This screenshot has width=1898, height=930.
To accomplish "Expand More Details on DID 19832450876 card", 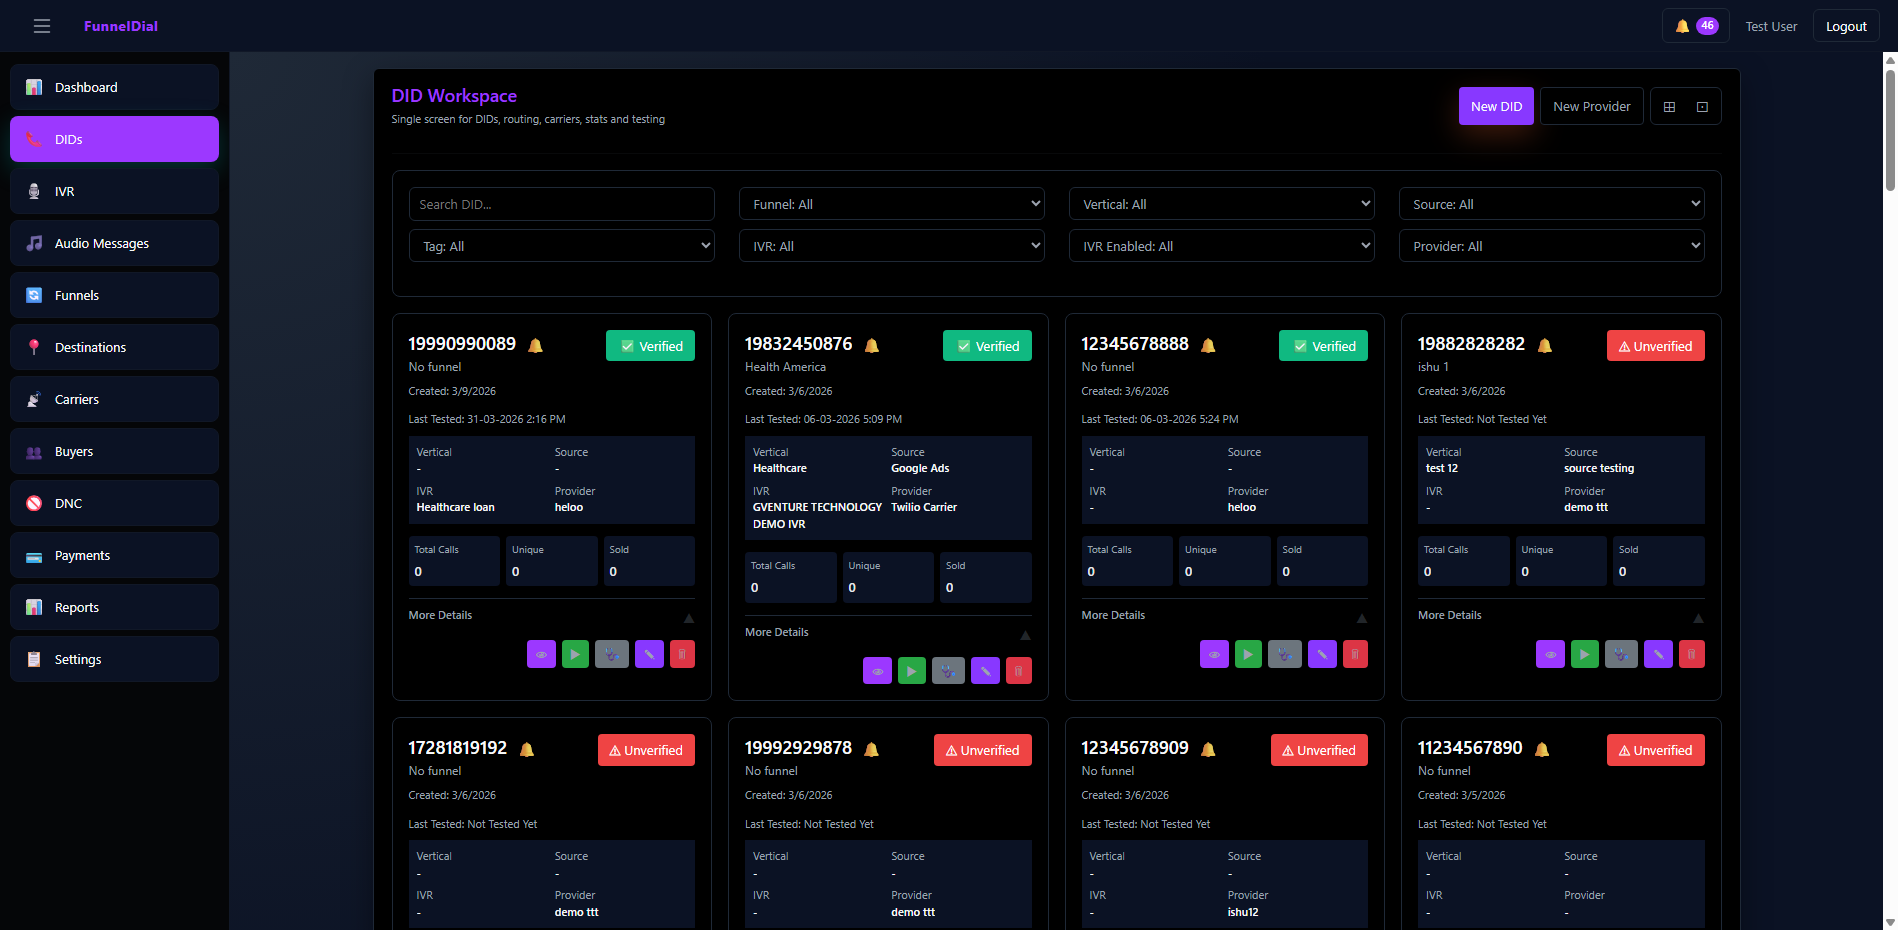I will click(x=887, y=632).
